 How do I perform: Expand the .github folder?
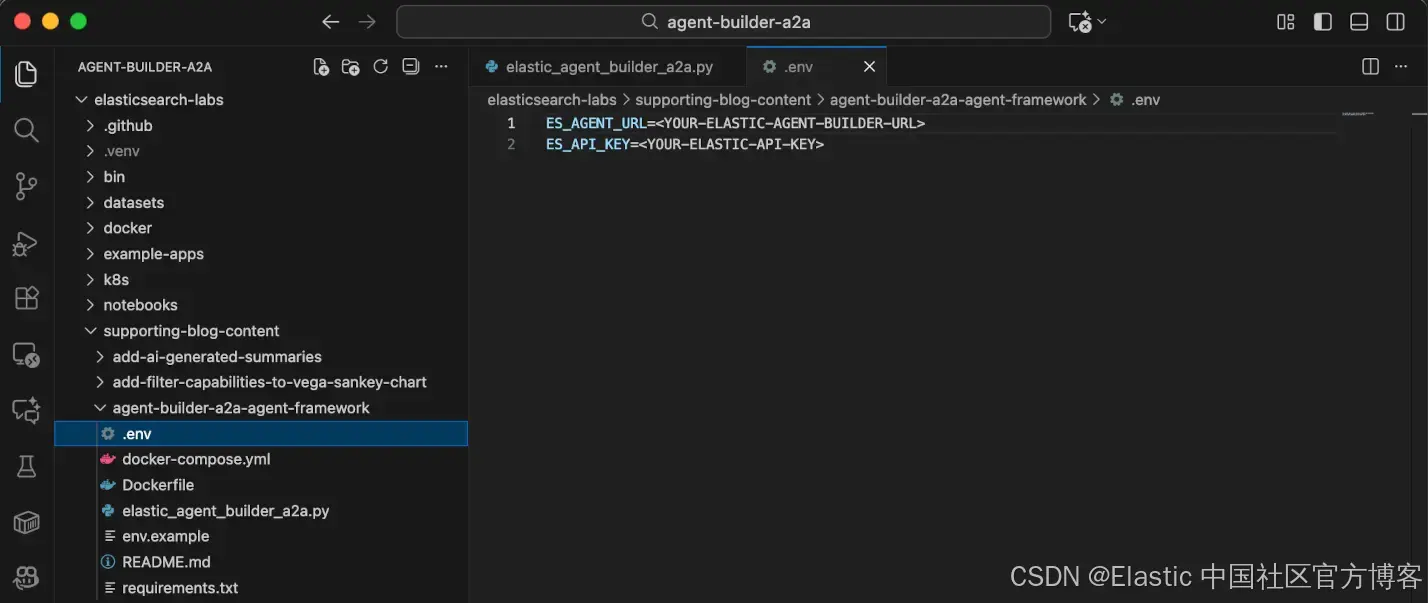tap(262, 126)
